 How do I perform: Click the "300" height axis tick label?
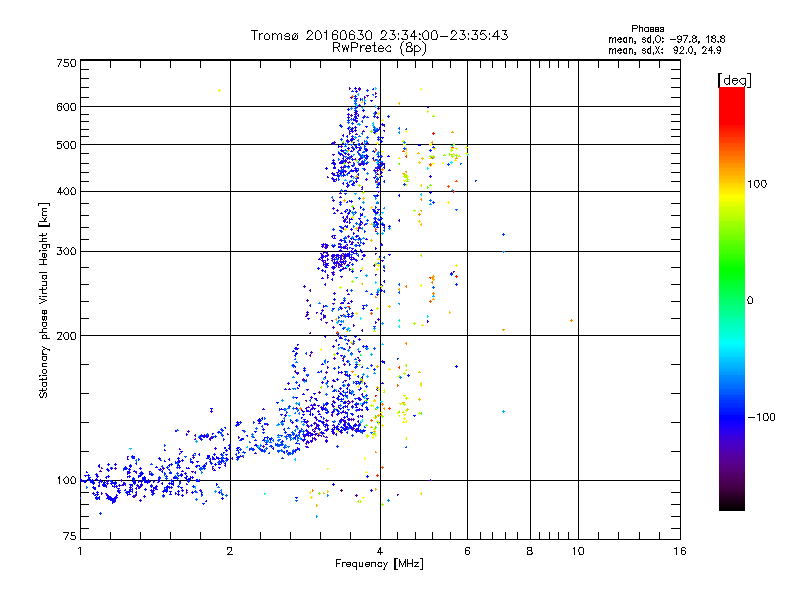[66, 251]
